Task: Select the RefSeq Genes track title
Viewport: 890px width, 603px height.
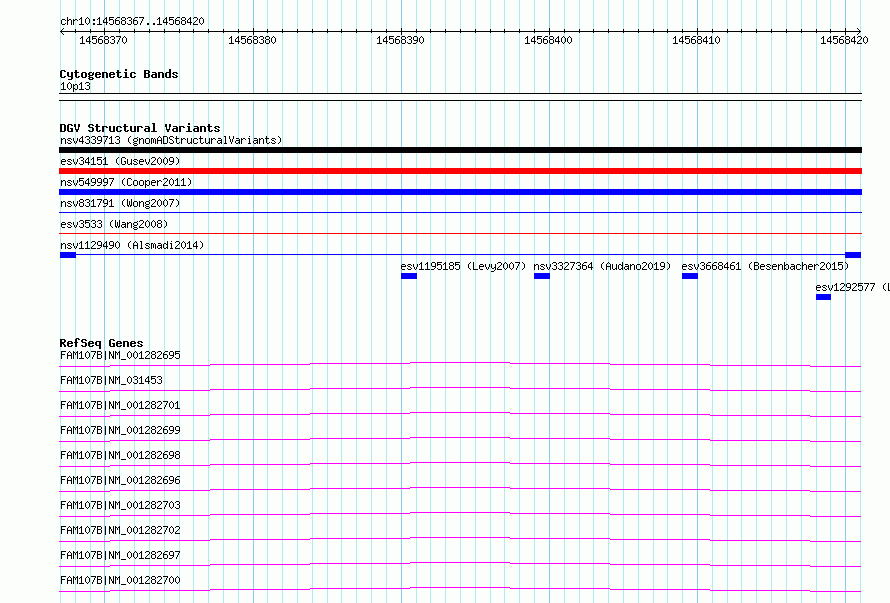Action: [x=101, y=343]
